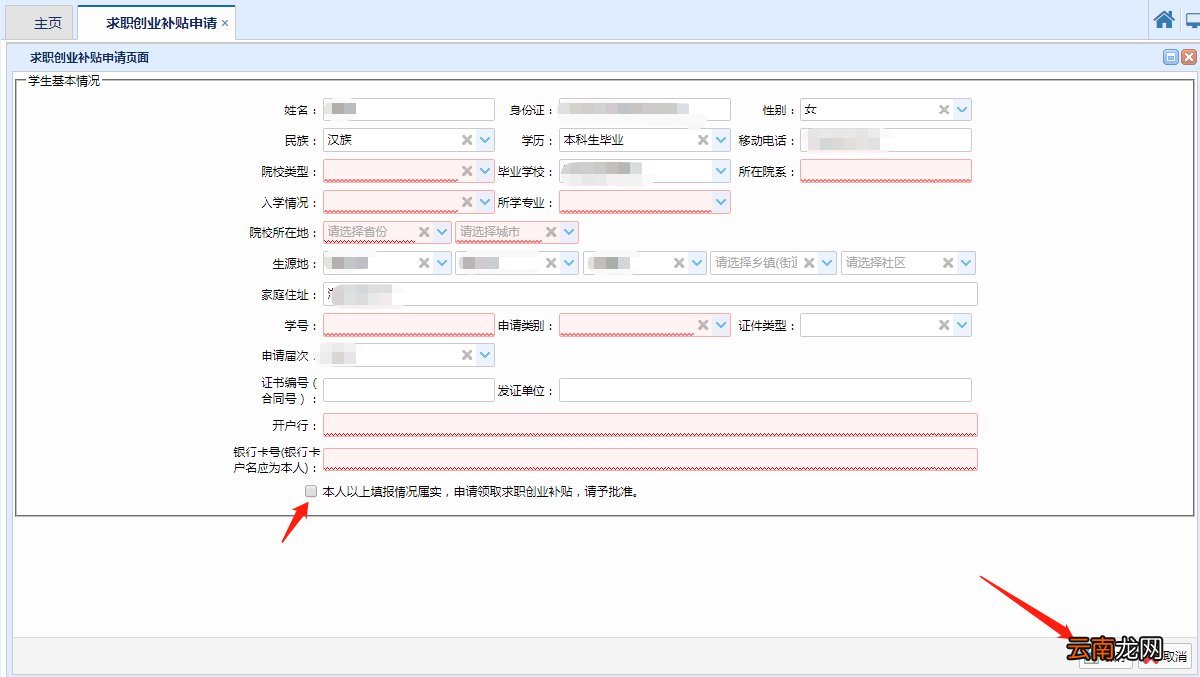Viewport: 1200px width, 677px height.
Task: Click the save button beside 取消
Action: 1105,658
